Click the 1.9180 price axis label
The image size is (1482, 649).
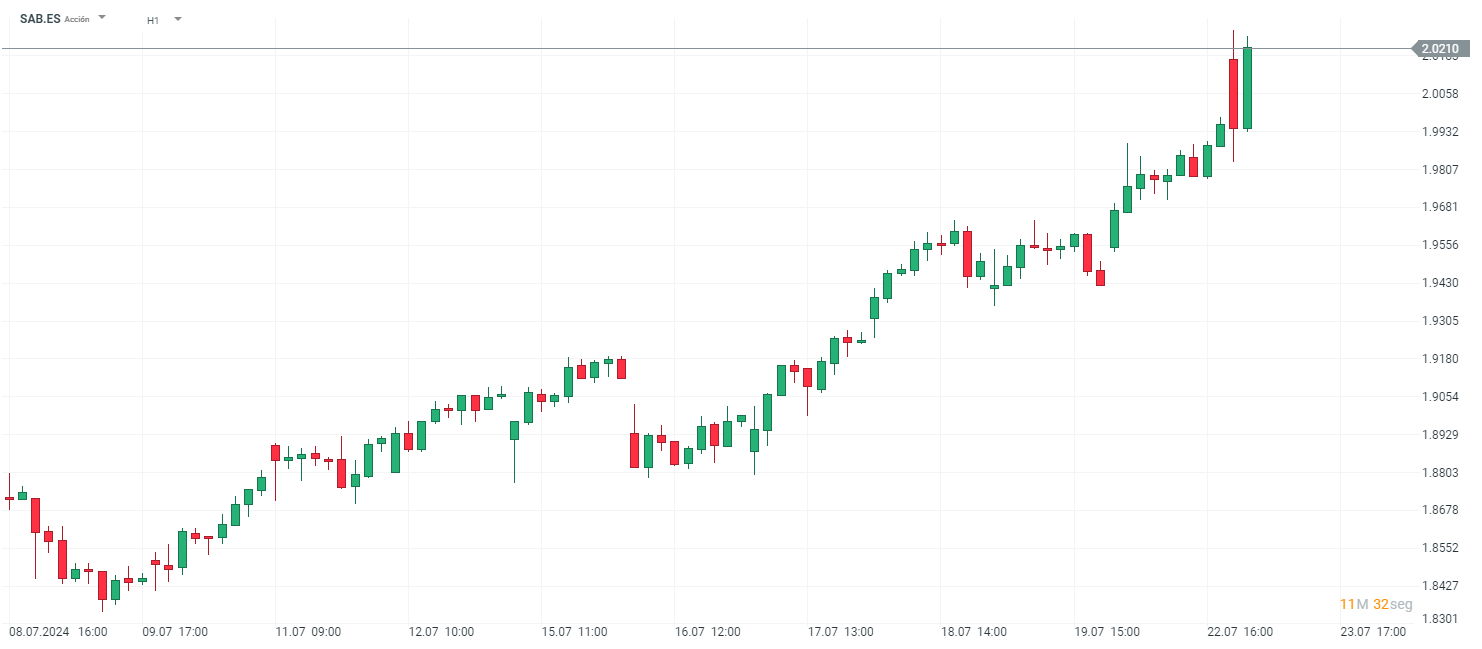pyautogui.click(x=1439, y=359)
